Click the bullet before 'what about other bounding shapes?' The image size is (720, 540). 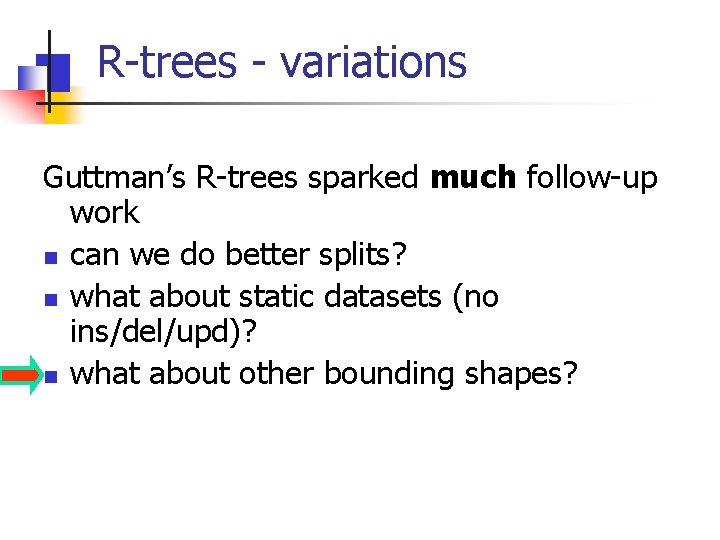pyautogui.click(x=48, y=377)
